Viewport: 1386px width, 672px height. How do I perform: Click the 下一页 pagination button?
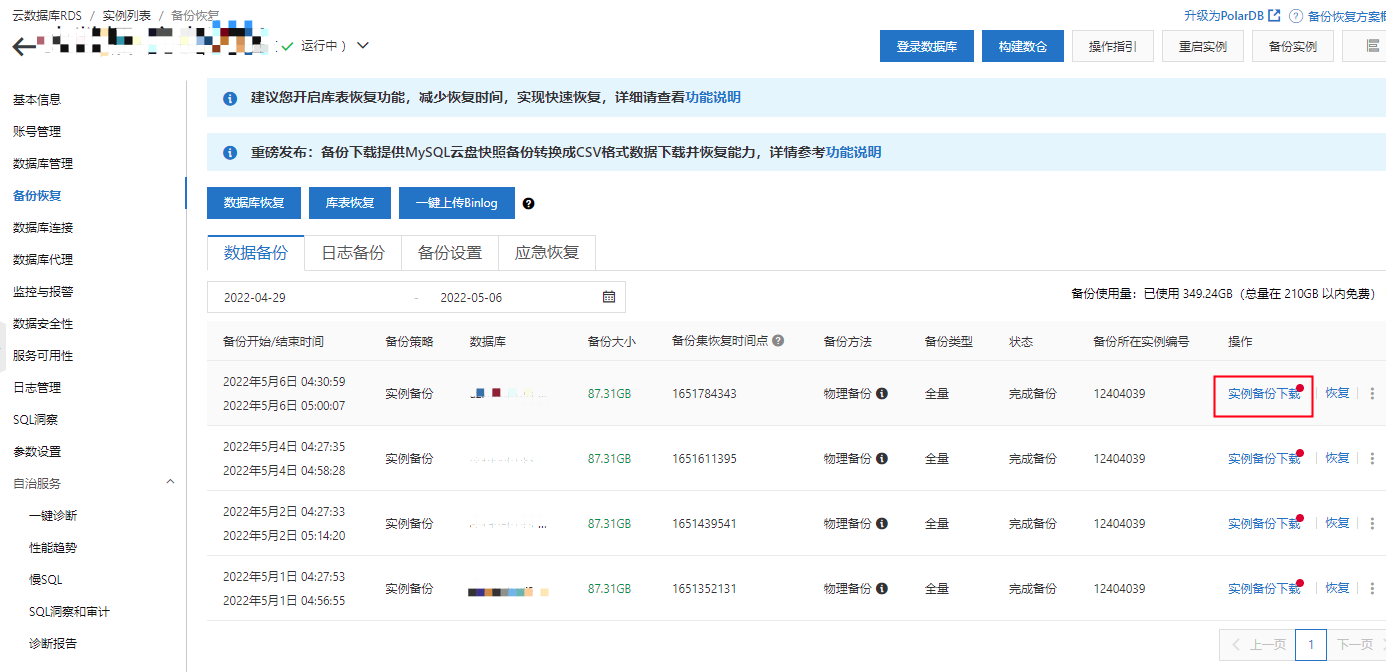point(1357,645)
